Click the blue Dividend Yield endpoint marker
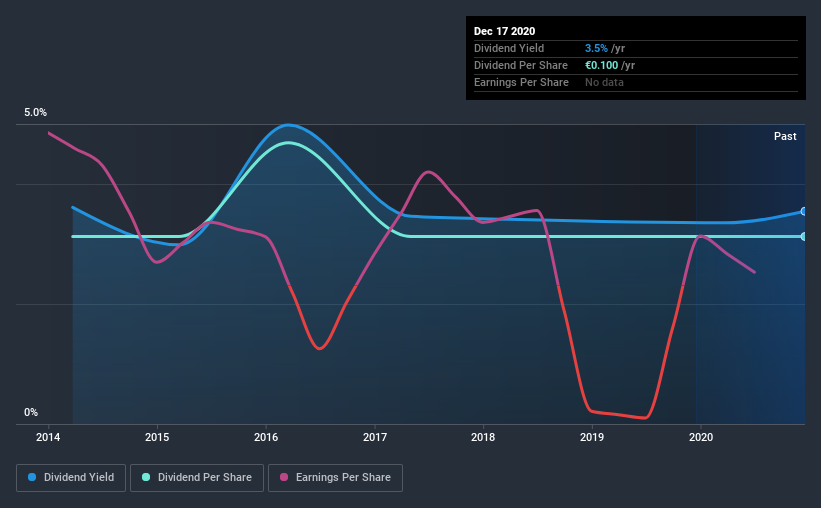The width and height of the screenshot is (821, 508). (x=804, y=212)
